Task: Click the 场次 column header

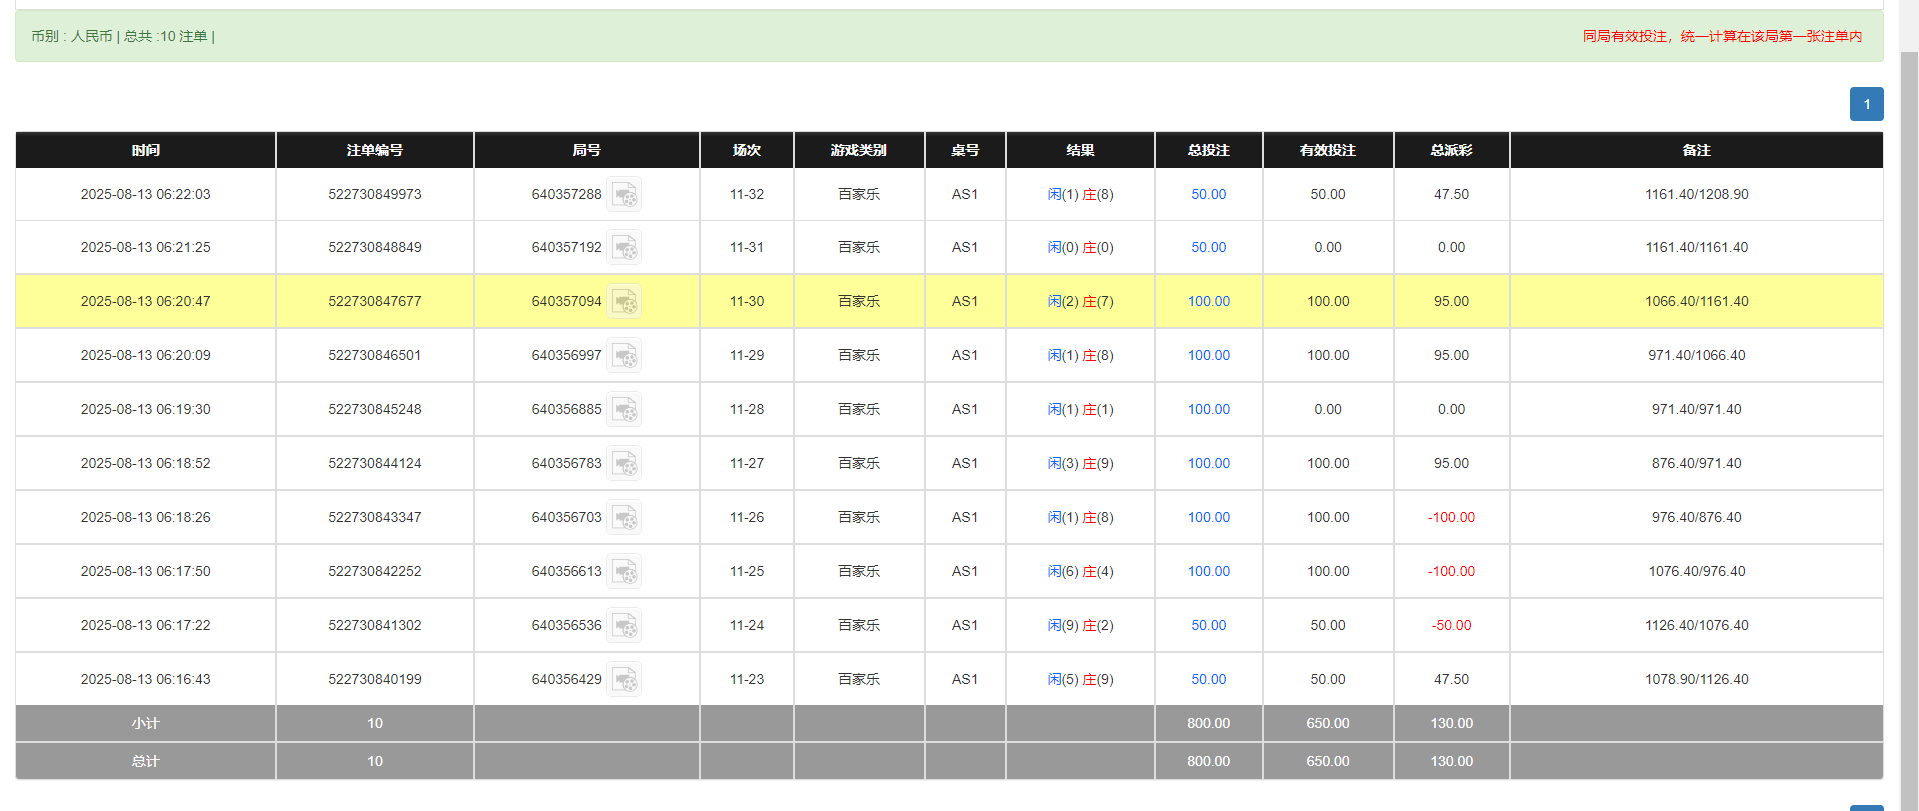Action: [x=747, y=150]
